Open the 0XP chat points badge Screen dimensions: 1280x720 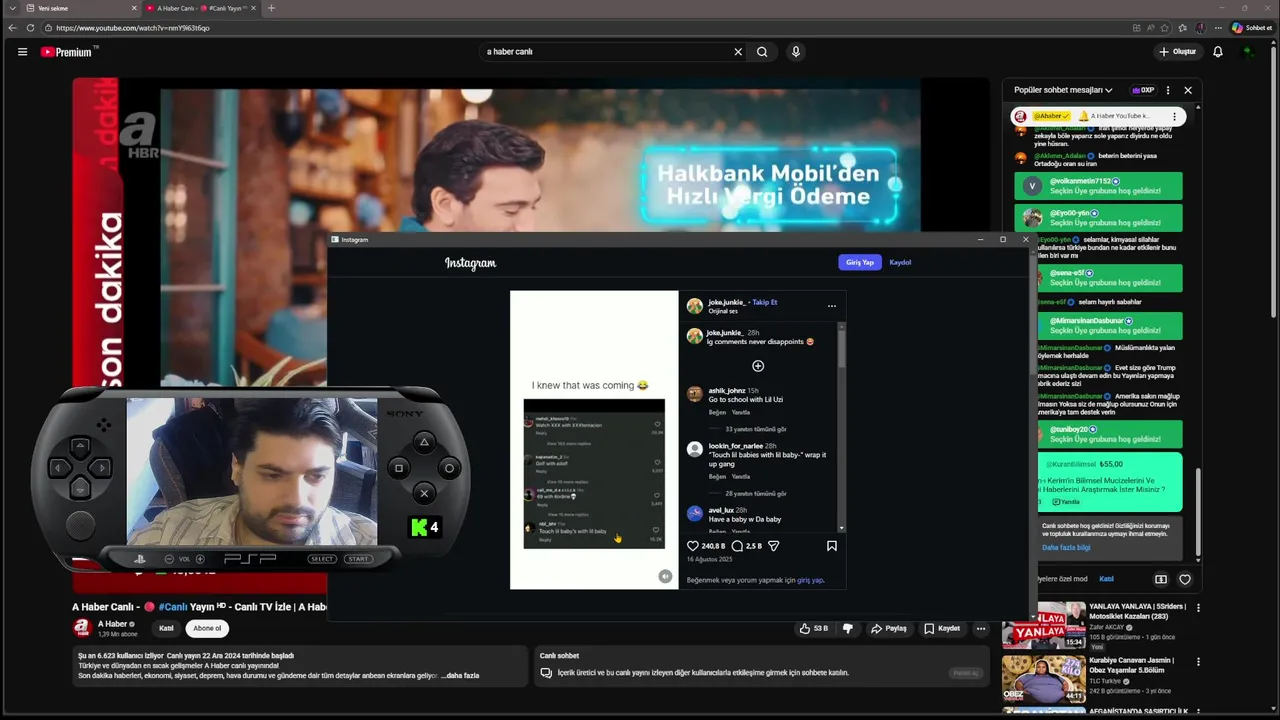pos(1143,90)
